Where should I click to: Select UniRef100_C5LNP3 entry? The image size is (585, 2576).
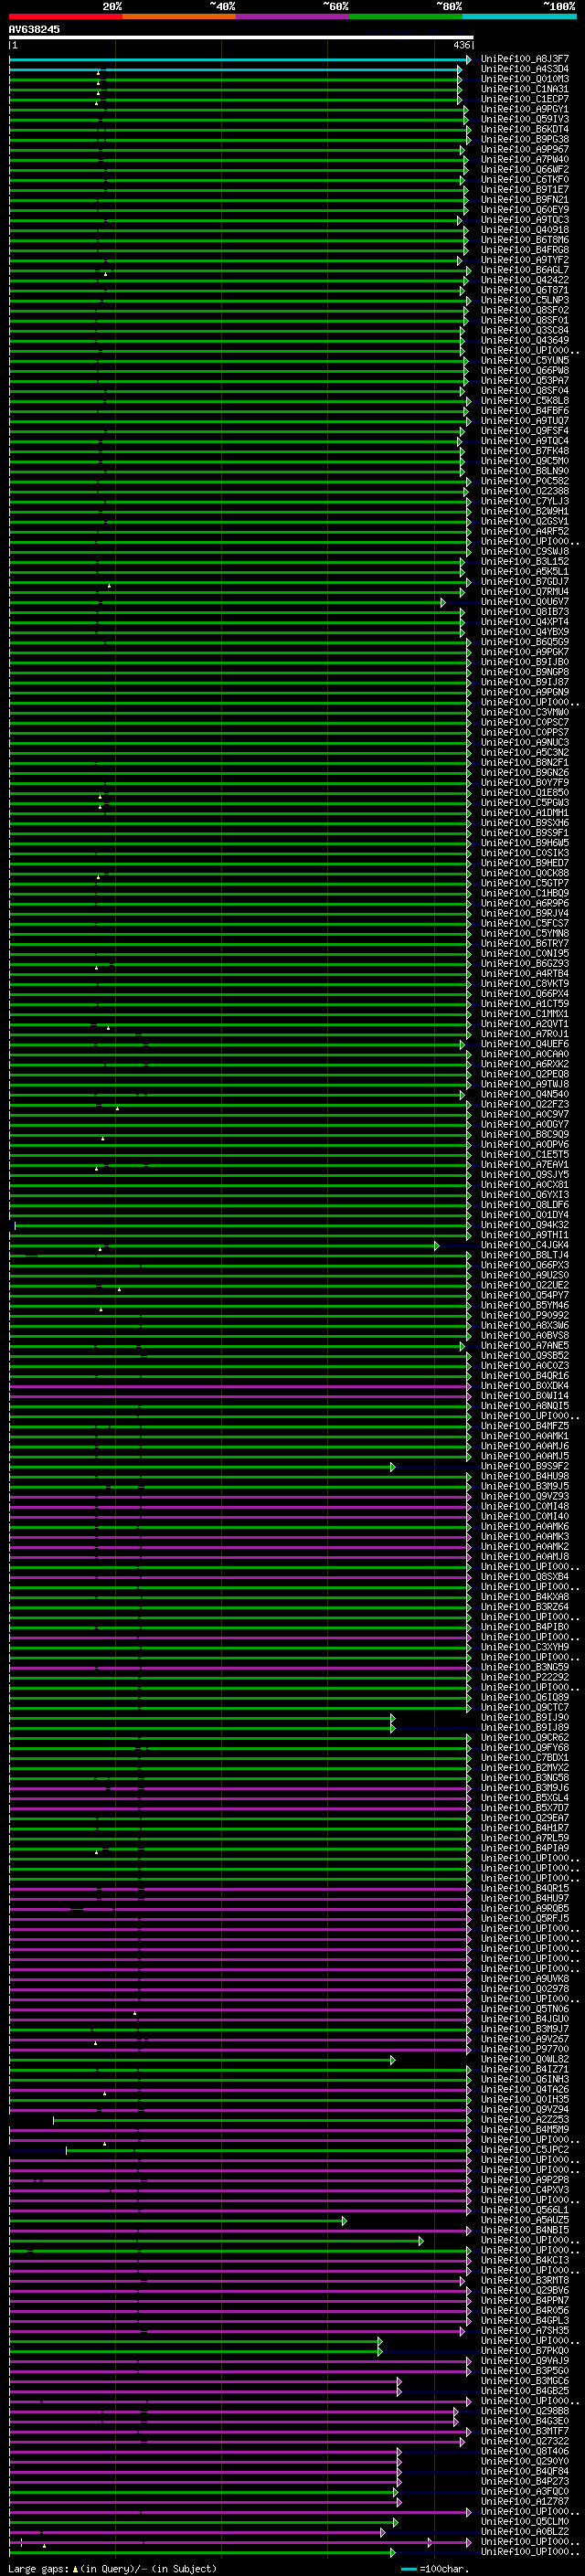525,301
